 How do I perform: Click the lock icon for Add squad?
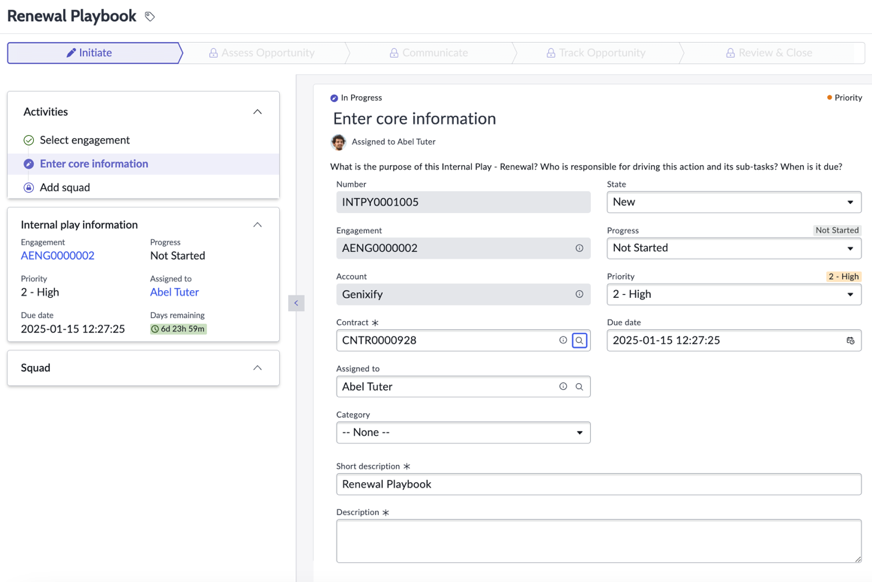[28, 187]
